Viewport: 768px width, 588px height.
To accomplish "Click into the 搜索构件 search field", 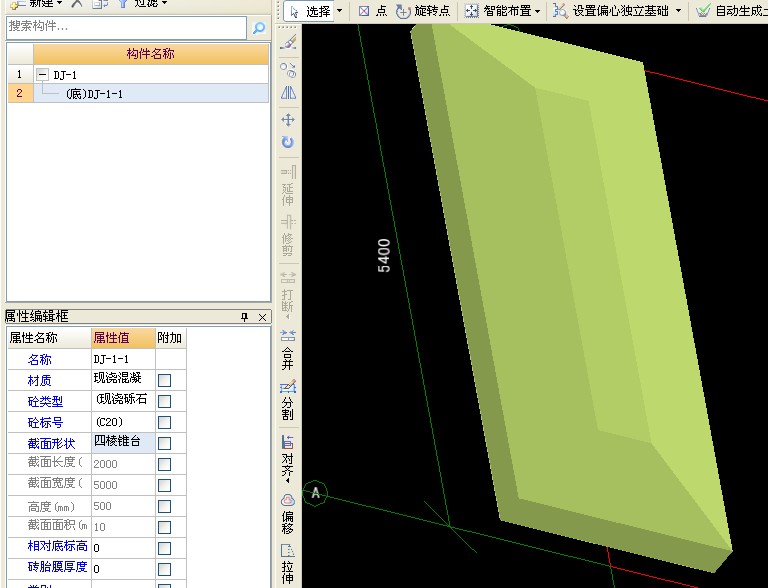I will coord(126,27).
